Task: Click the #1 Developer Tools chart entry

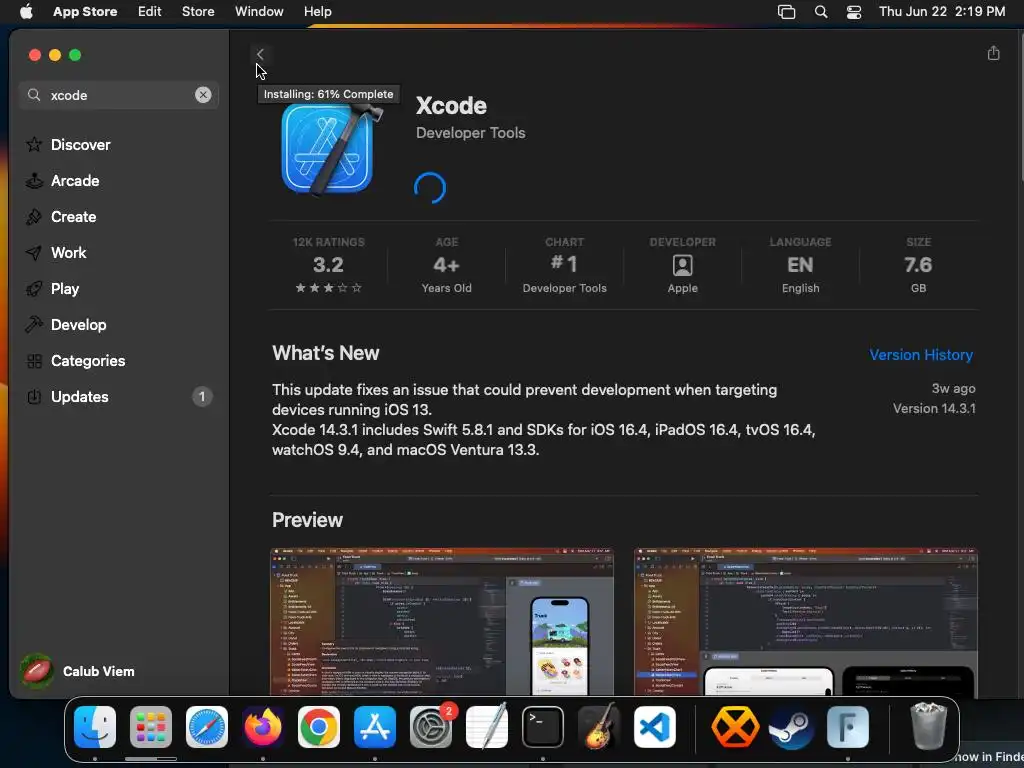Action: tap(564, 264)
